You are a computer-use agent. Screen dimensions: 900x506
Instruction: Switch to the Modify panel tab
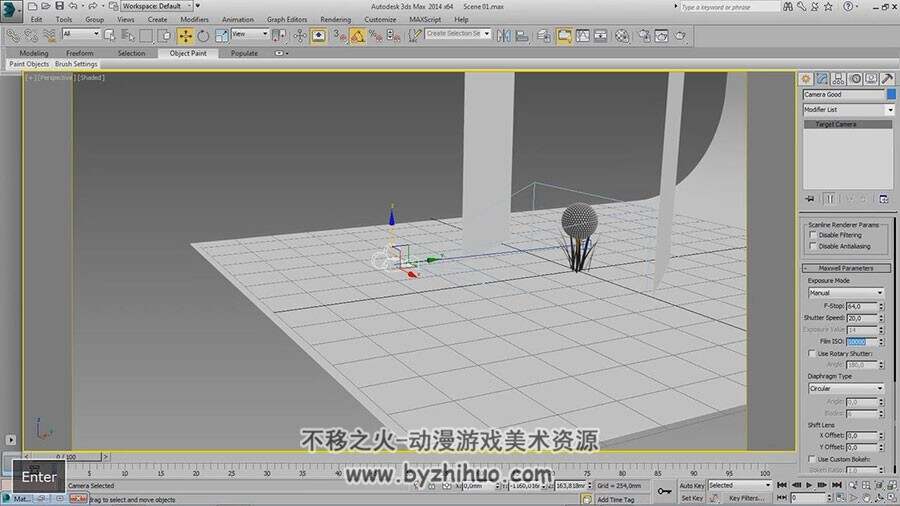click(x=822, y=79)
